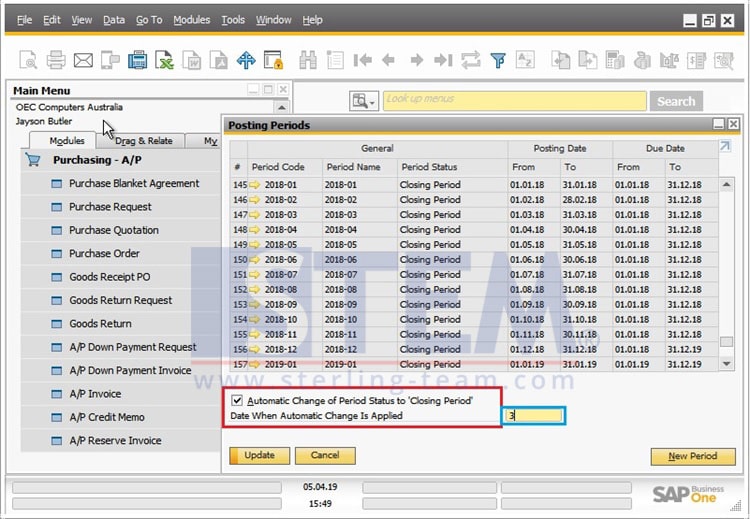Image resolution: width=750 pixels, height=519 pixels.
Task: Open the View menu
Action: coord(81,20)
